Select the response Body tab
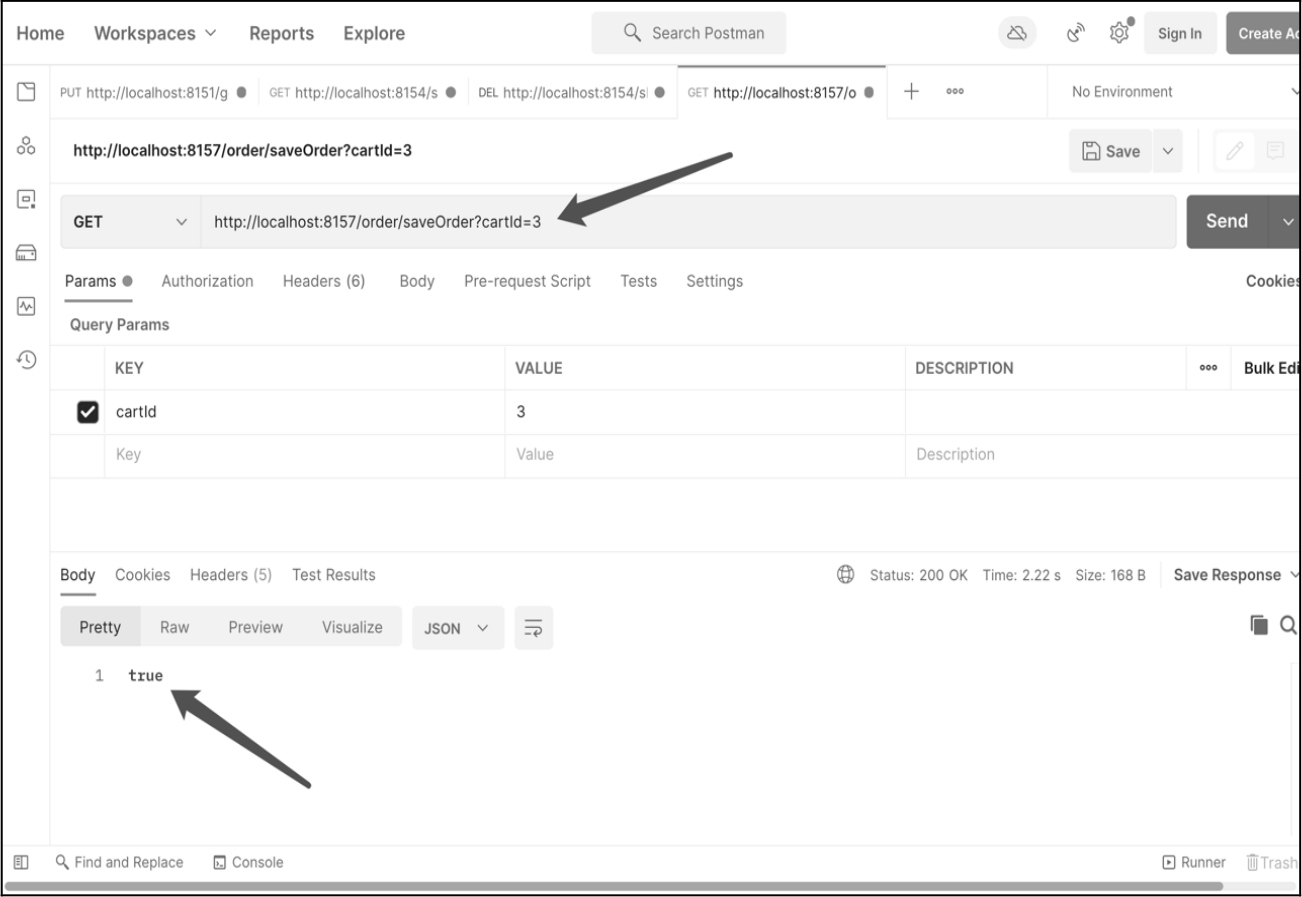1302x897 pixels. [x=78, y=575]
